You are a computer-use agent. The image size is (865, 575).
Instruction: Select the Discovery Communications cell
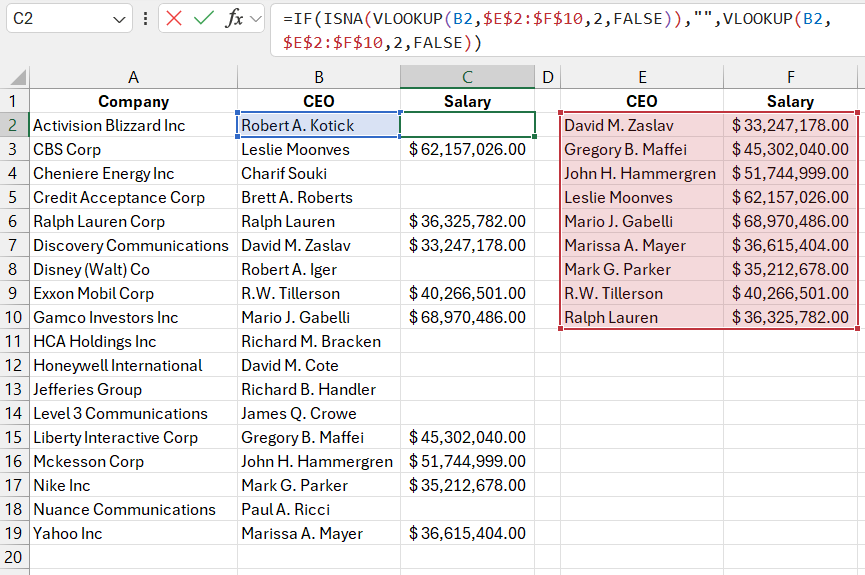[x=133, y=245]
